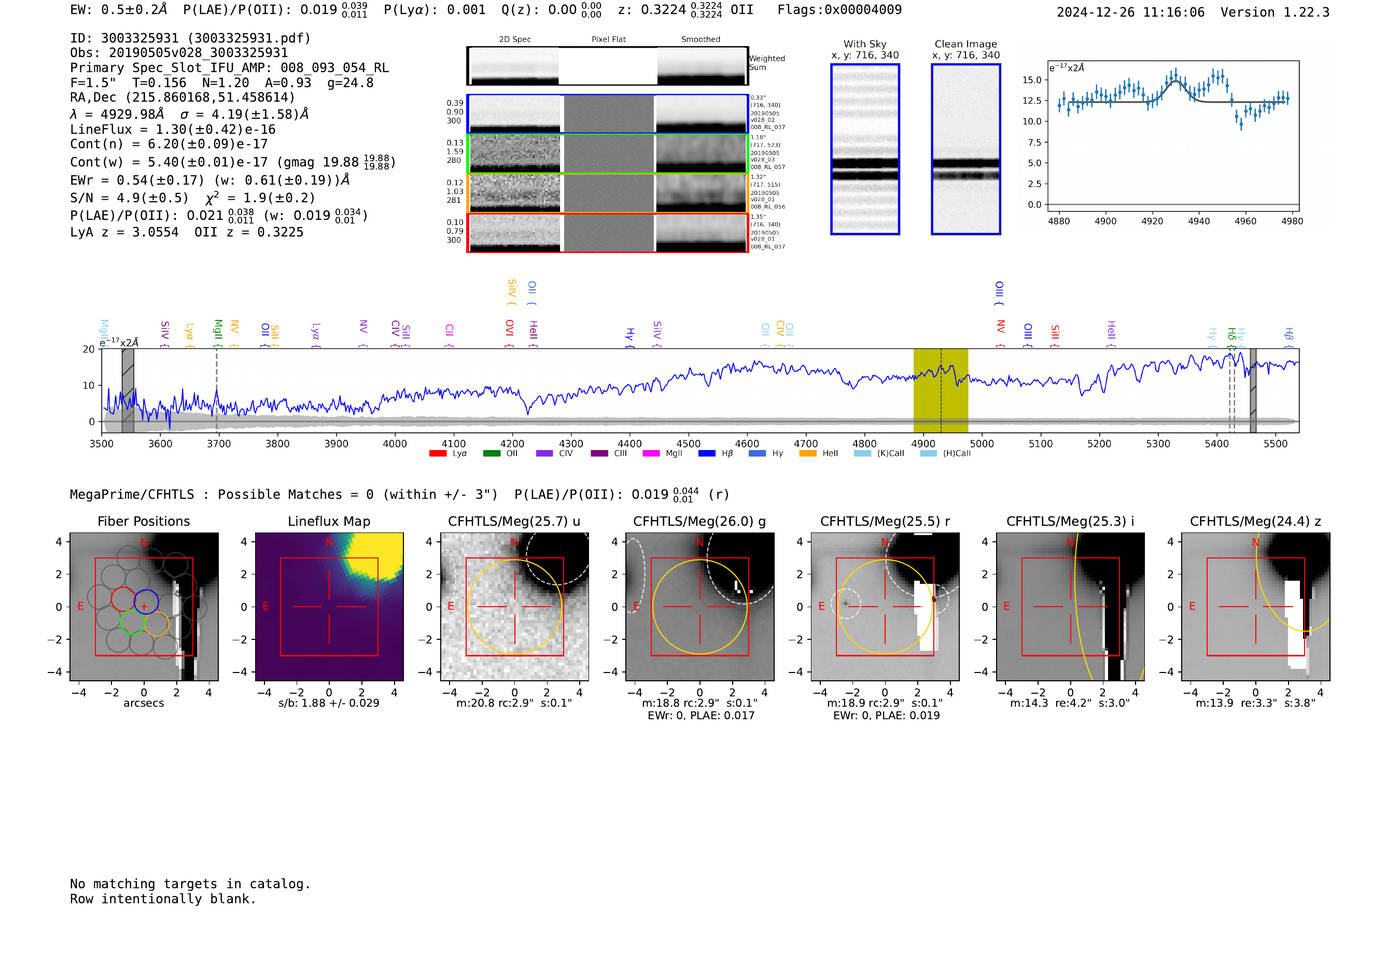Select the CFHTLS/Meg(25.3) i image
Viewport: 1400px width, 953px height.
(1070, 607)
